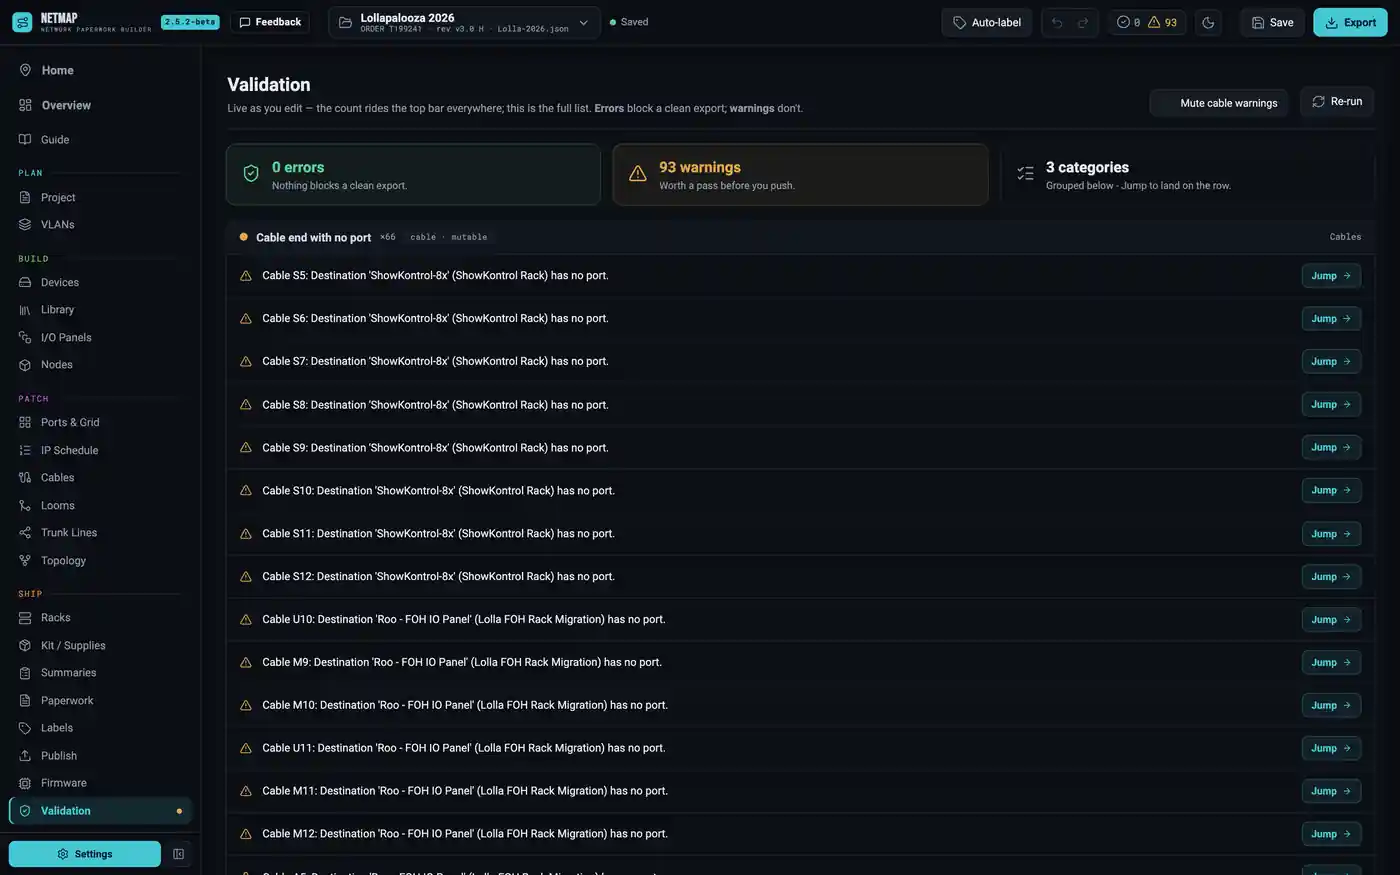Click the 2.5.2-beta version badge
The width and height of the screenshot is (1400, 875).
190,22
